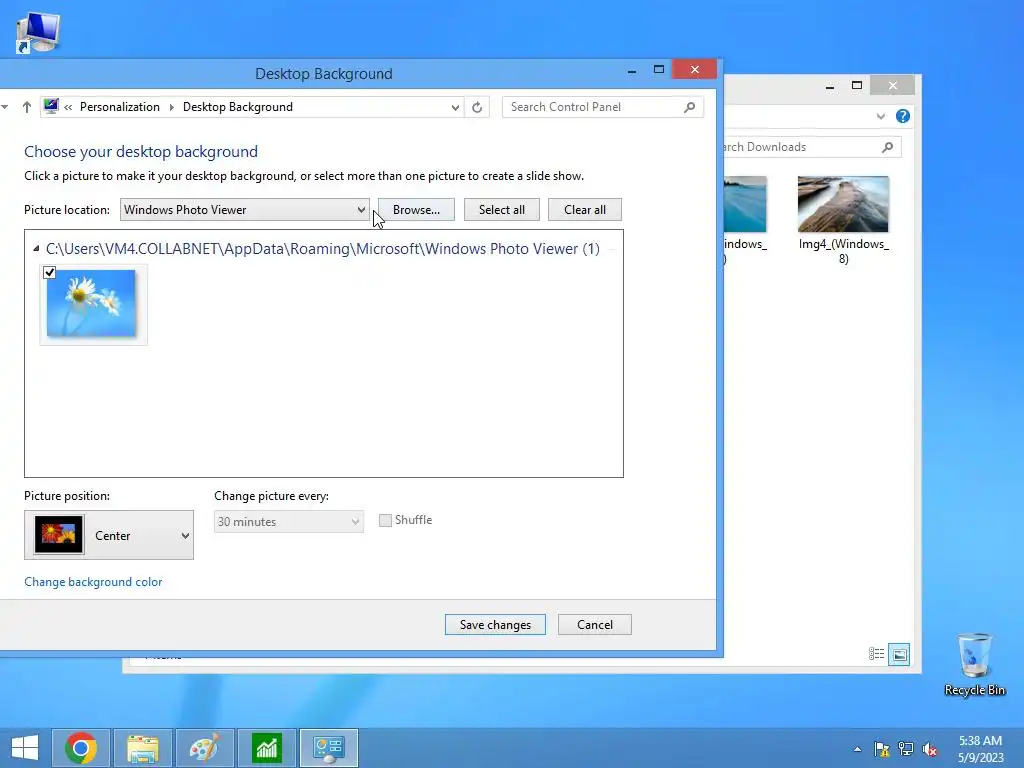Cancel the desktop background changes
Viewport: 1024px width, 768px height.
click(x=595, y=625)
